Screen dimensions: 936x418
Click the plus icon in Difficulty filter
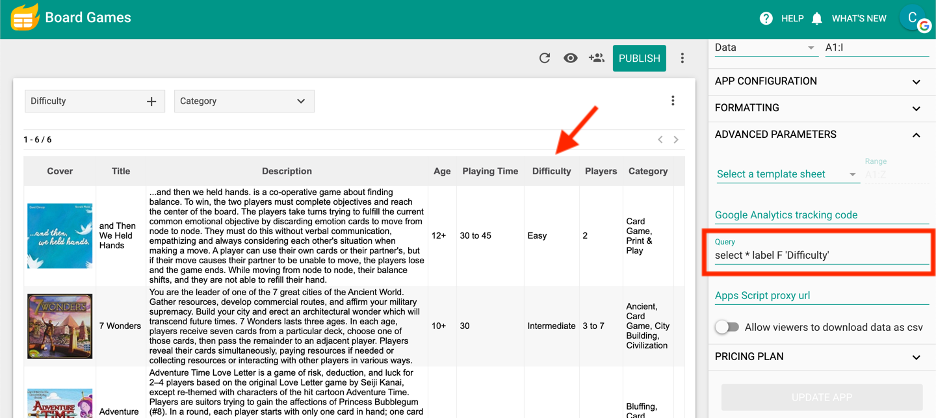152,102
